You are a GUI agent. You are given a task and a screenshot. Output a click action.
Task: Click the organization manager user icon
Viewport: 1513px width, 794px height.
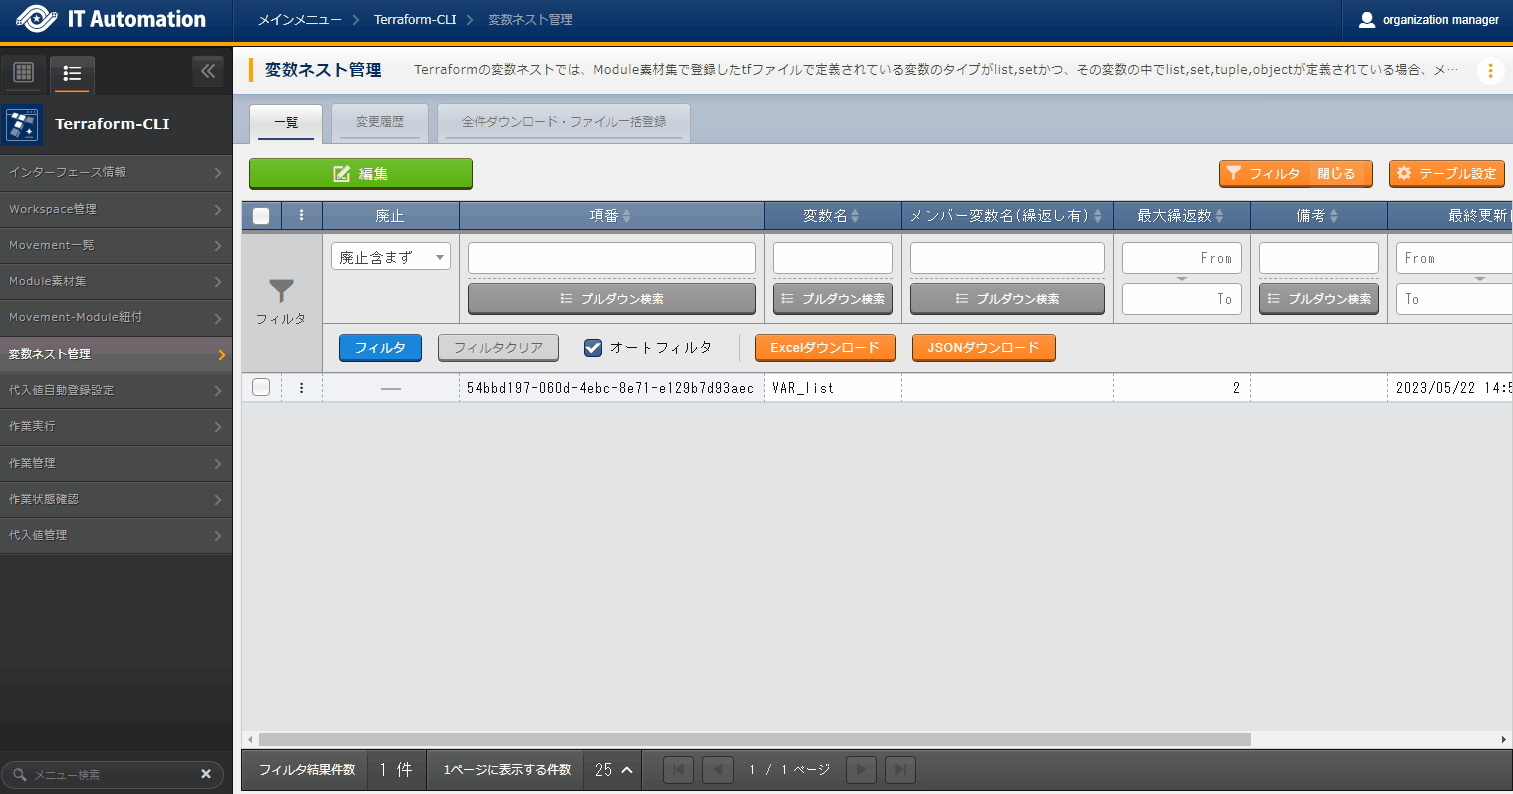tap(1367, 20)
